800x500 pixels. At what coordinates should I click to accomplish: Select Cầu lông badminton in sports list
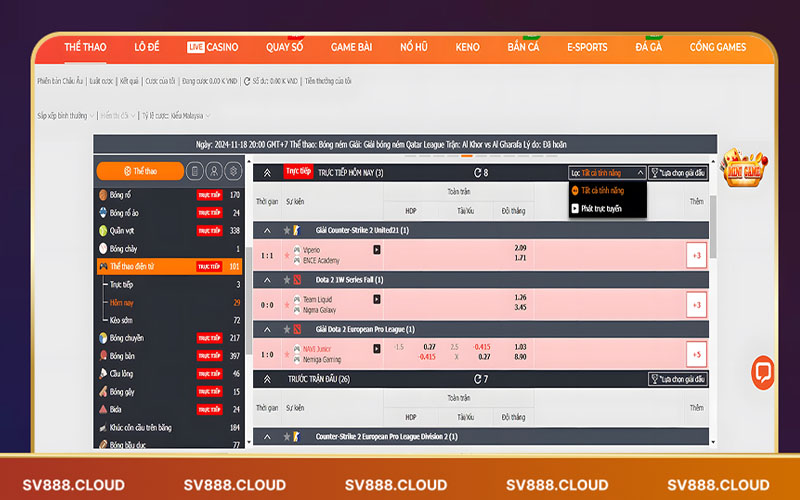point(169,373)
